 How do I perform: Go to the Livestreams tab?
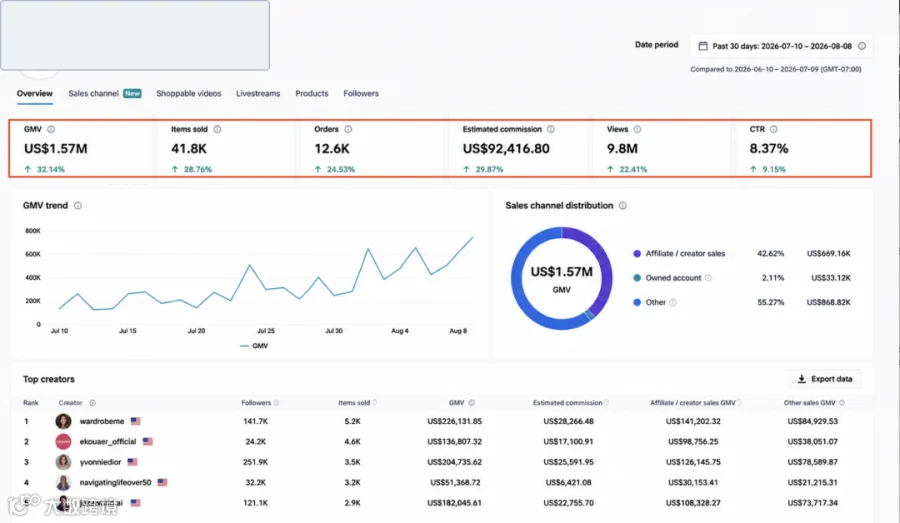[258, 94]
